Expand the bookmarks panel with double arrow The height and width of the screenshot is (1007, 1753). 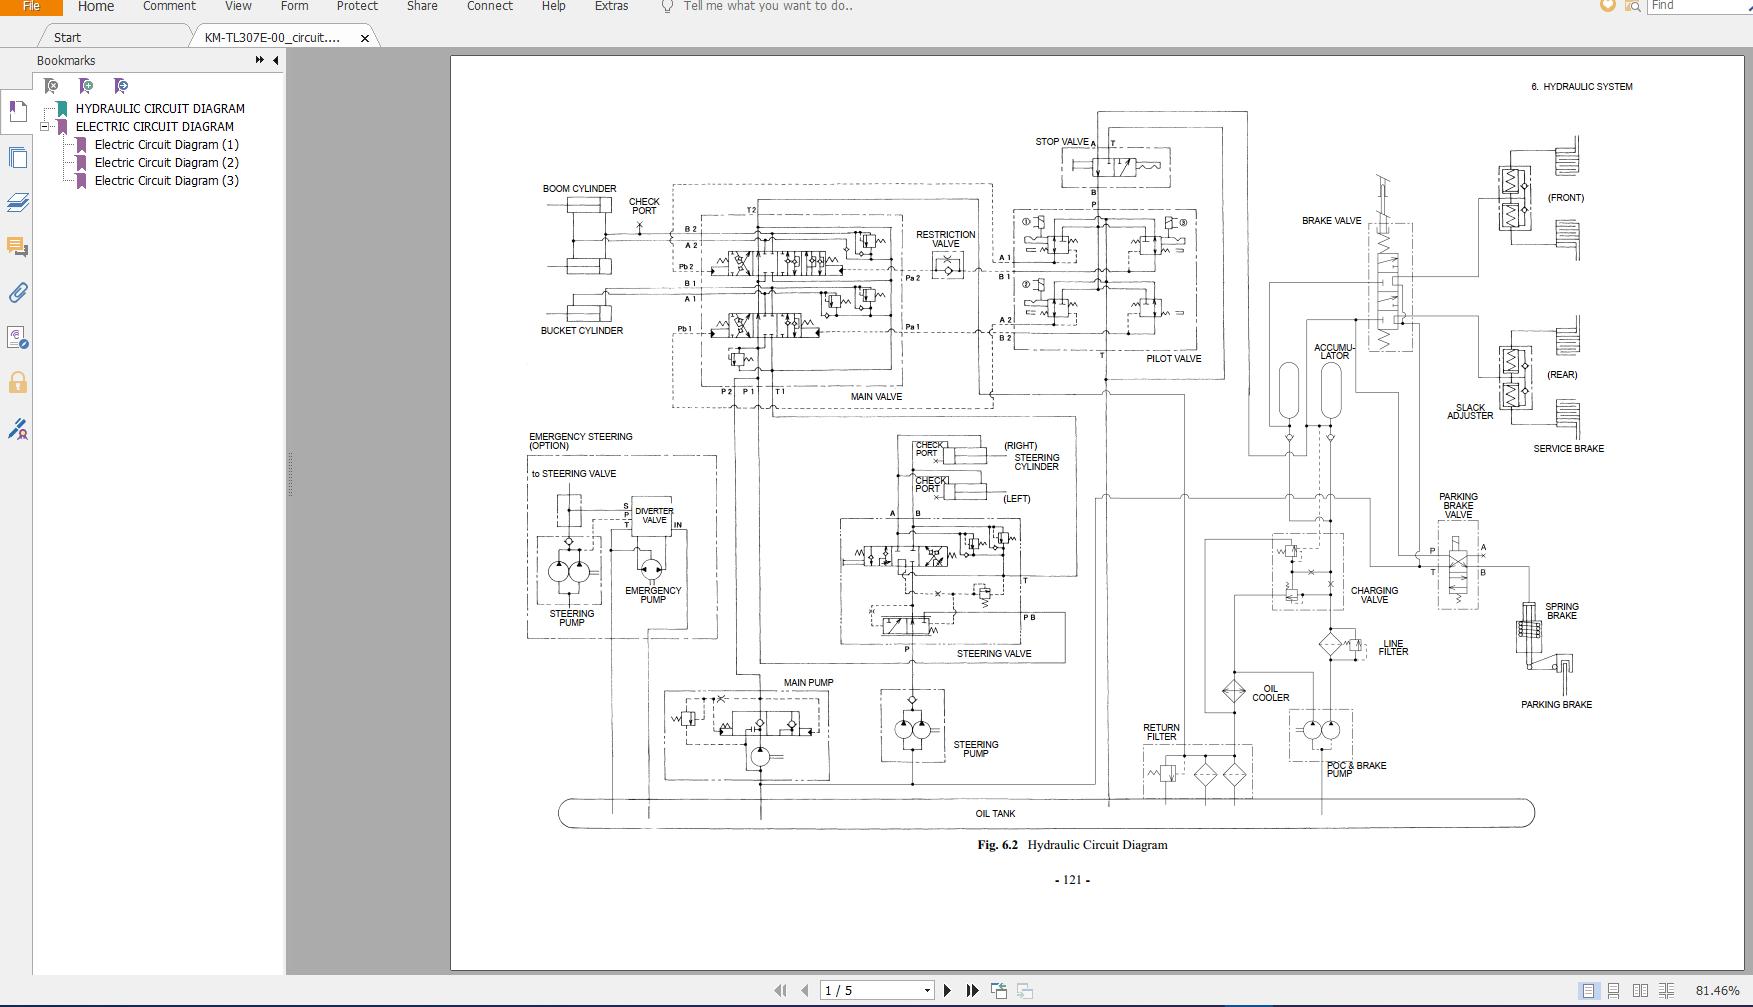(260, 60)
